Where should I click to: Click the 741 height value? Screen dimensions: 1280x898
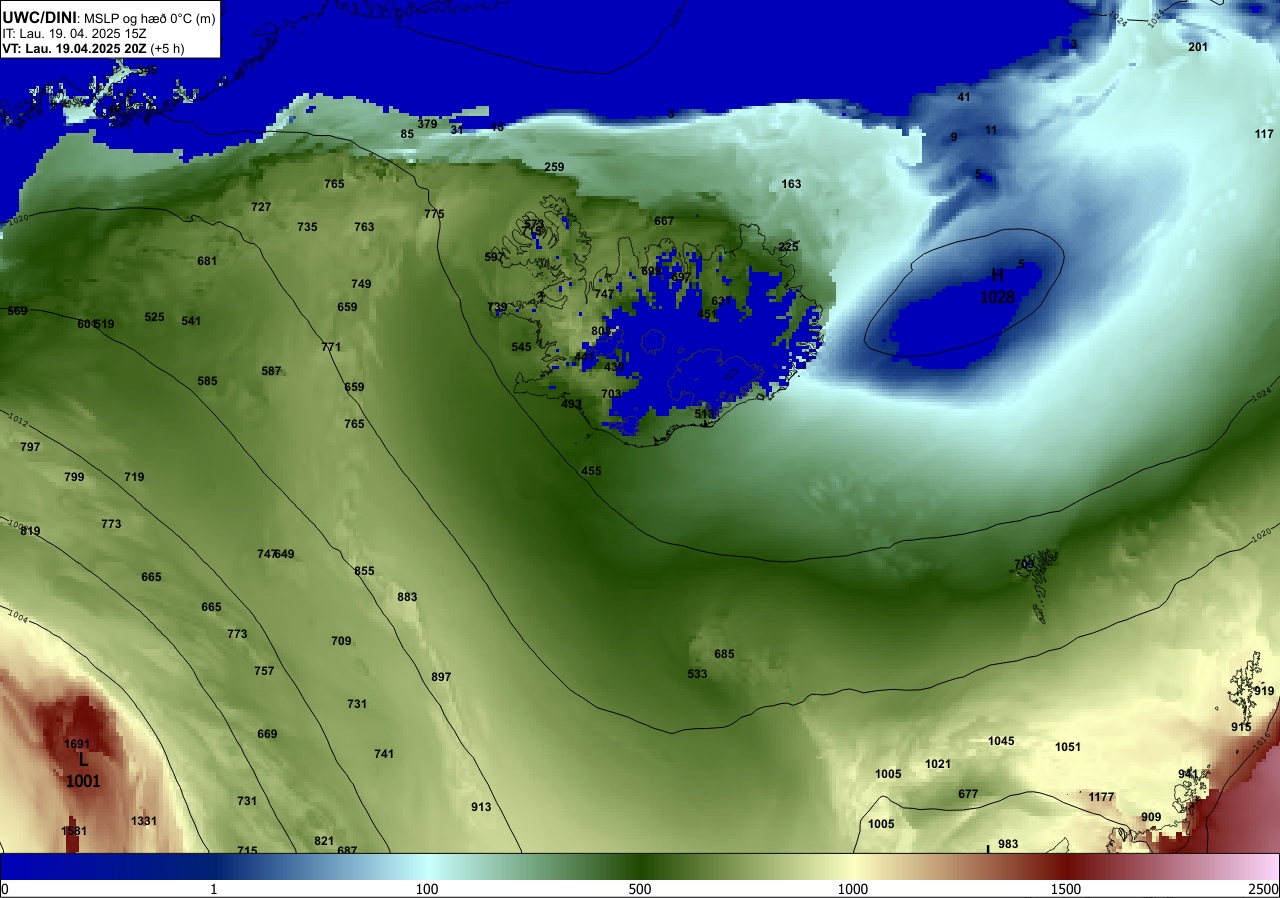tap(384, 754)
